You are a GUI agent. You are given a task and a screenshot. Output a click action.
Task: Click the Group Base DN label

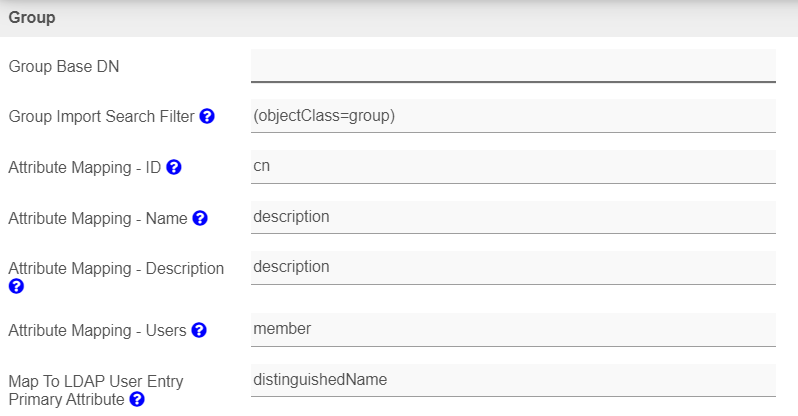point(64,67)
